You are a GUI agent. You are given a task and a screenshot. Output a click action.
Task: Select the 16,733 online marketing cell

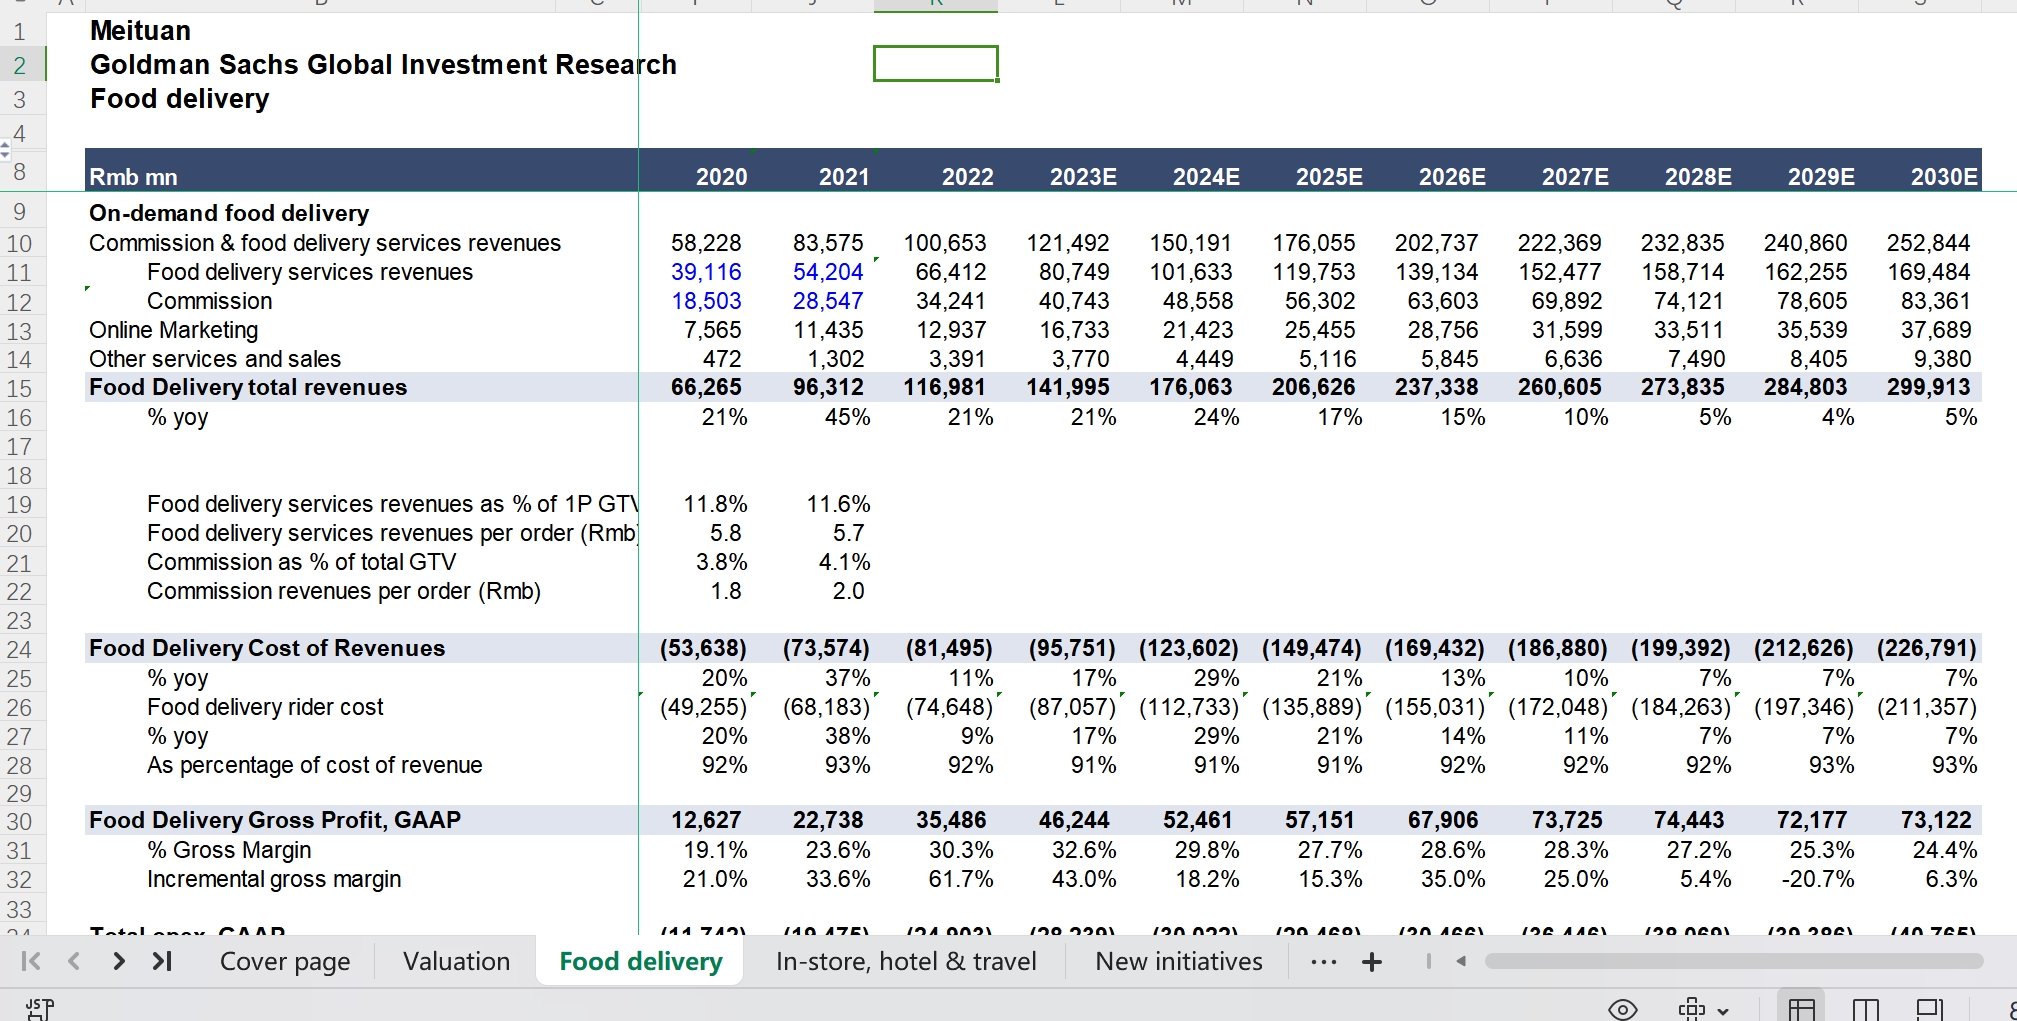coord(1075,330)
